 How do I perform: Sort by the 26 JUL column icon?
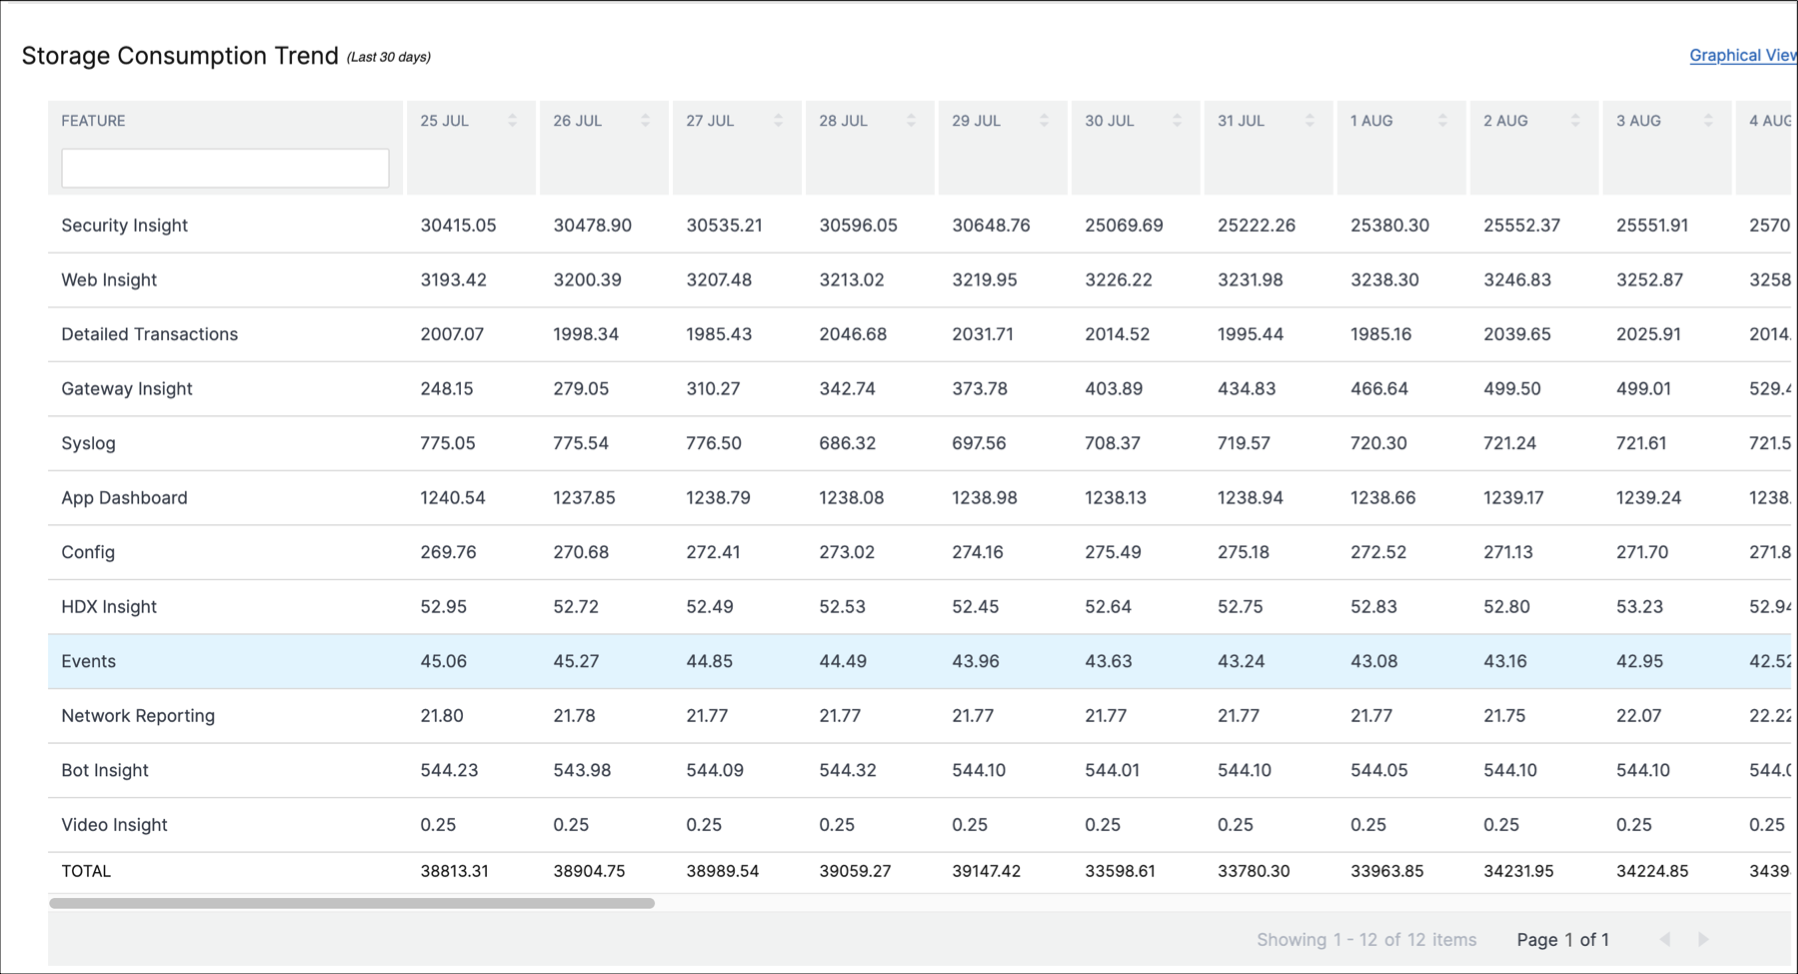(645, 121)
